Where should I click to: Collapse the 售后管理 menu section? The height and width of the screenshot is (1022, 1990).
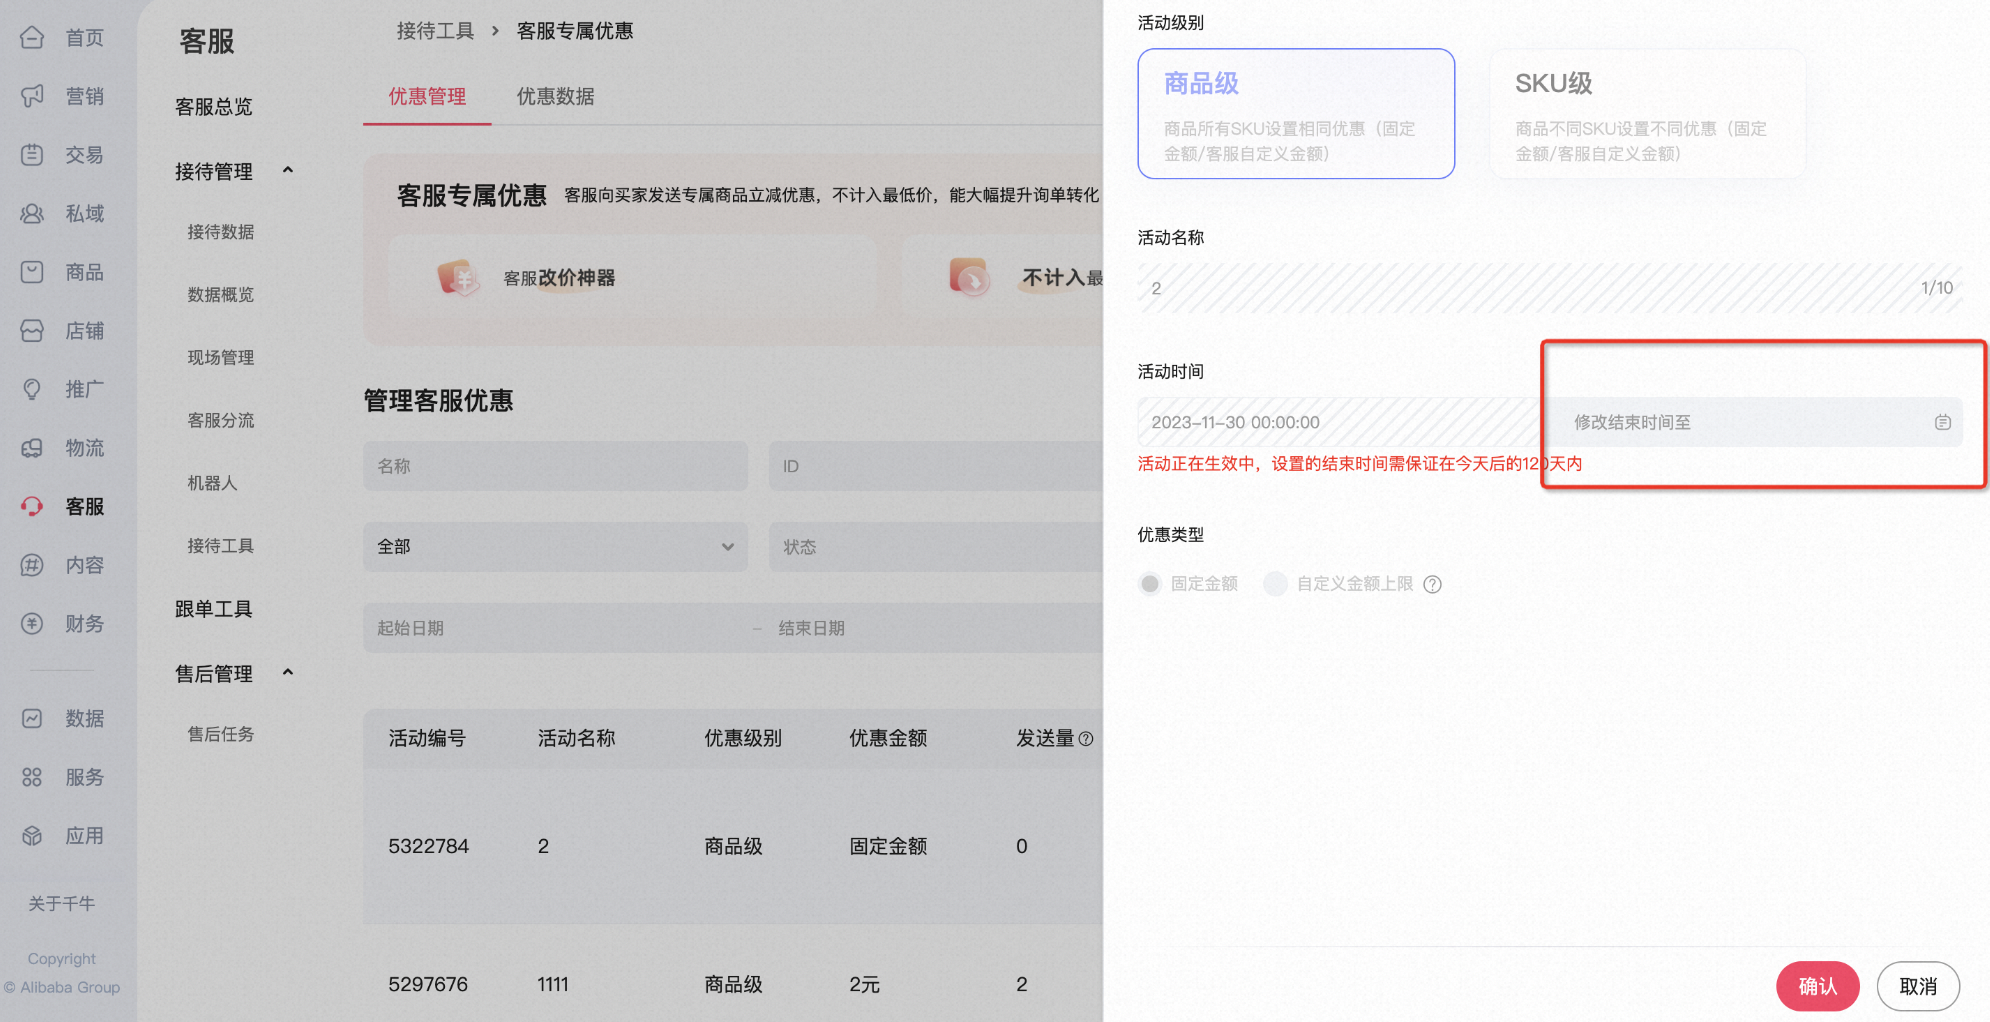coord(288,673)
